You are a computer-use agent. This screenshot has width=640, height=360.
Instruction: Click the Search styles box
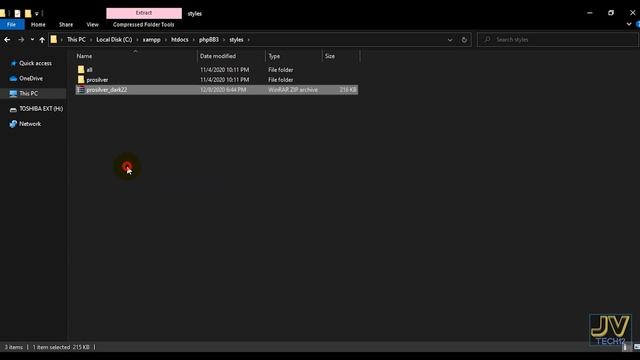[x=558, y=40]
